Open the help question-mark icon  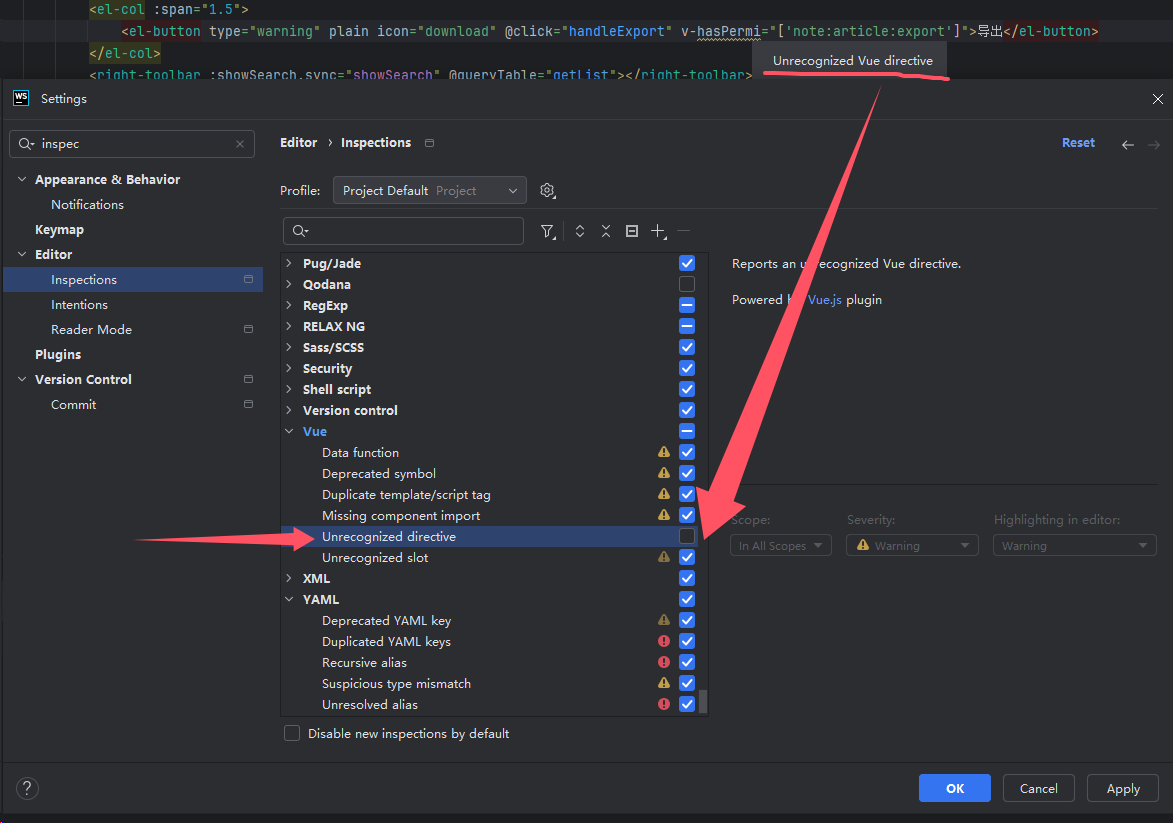26,788
